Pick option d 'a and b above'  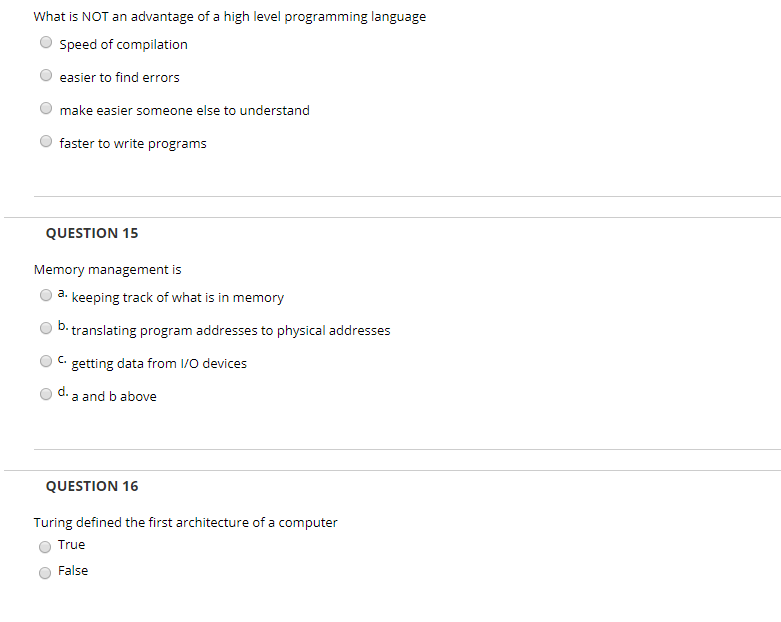tap(46, 394)
